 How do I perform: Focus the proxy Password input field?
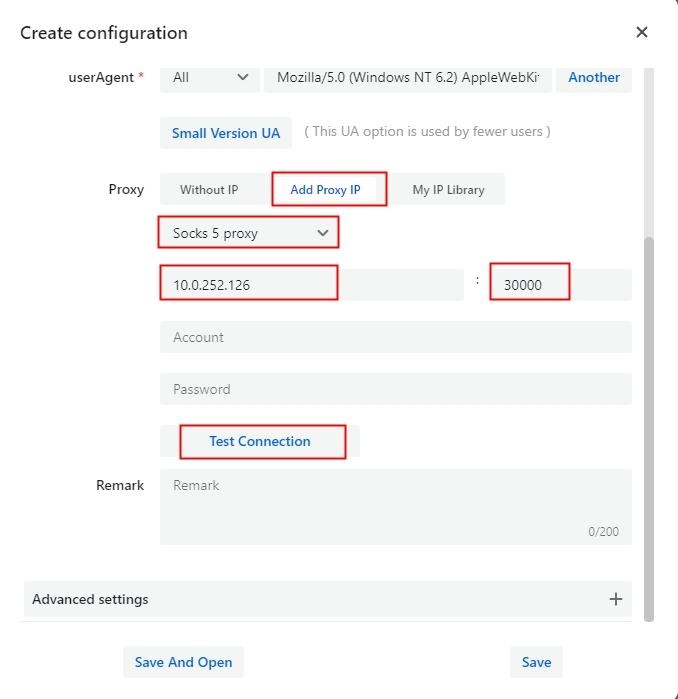pos(395,389)
